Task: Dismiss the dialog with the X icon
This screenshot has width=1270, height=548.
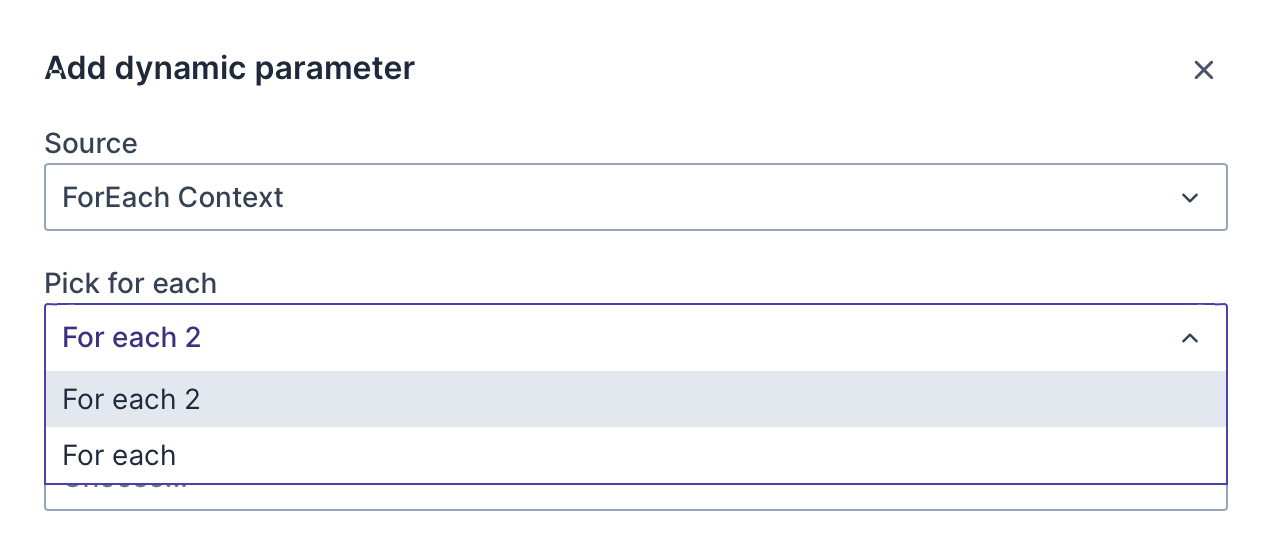Action: (1203, 70)
